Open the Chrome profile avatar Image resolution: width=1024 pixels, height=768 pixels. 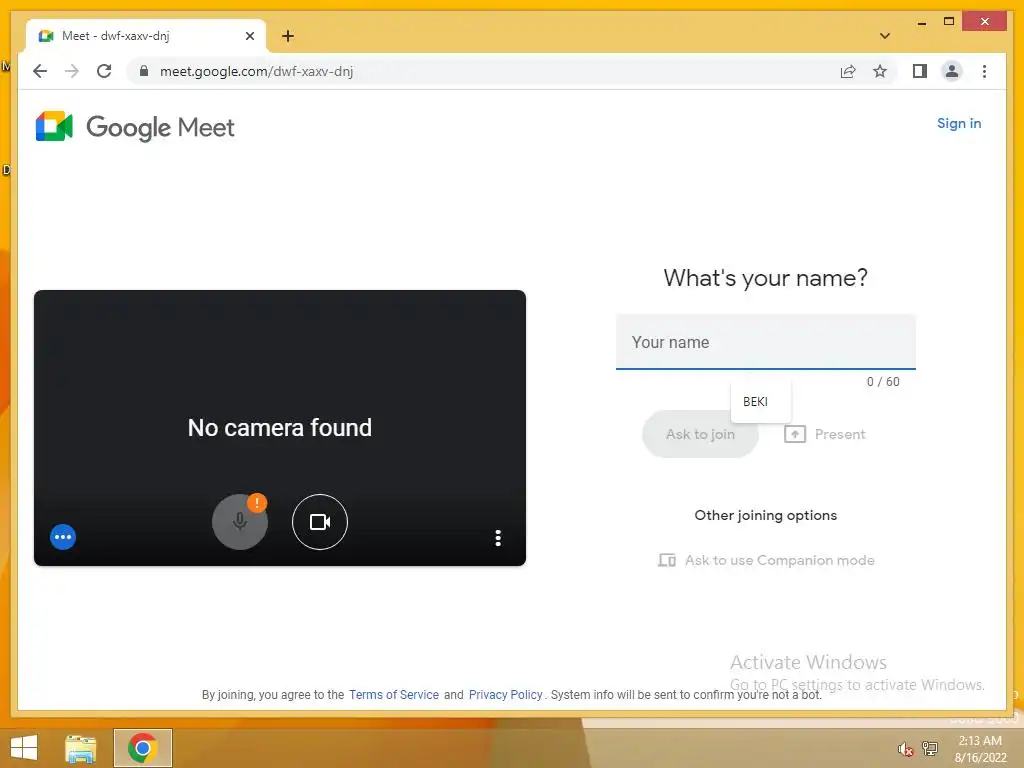pyautogui.click(x=952, y=71)
